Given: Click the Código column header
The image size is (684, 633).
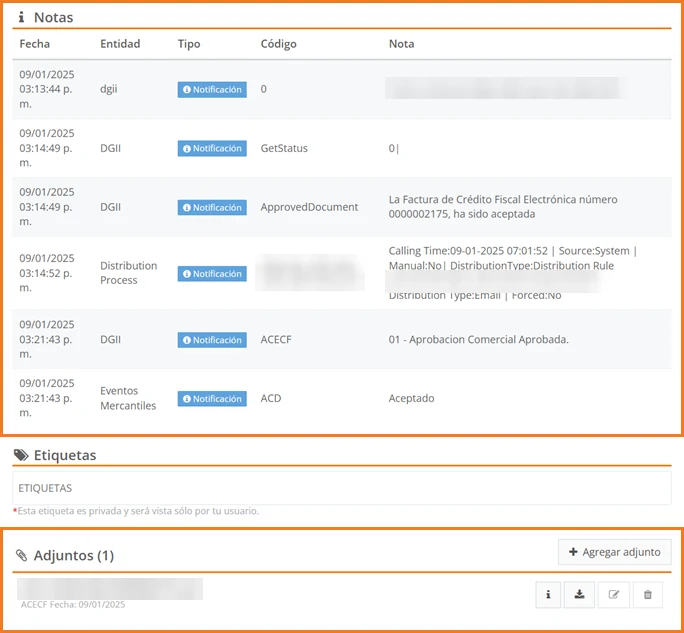Looking at the screenshot, I should point(278,44).
